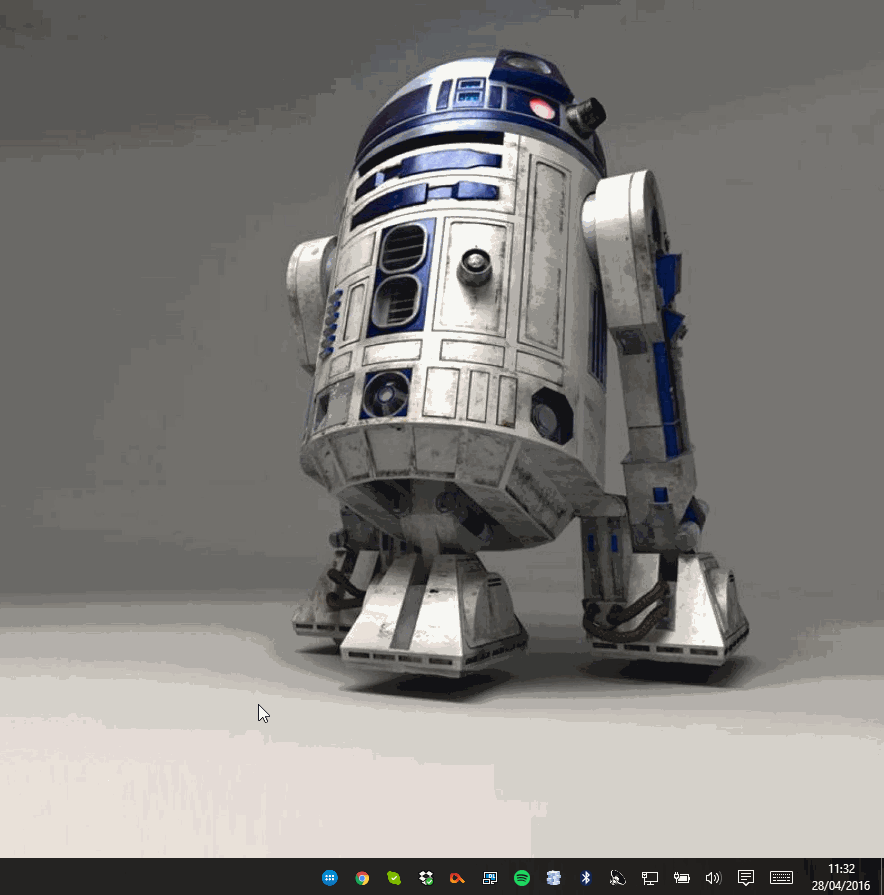Open the clock showing 11:32
The image size is (884, 895).
[x=841, y=877]
